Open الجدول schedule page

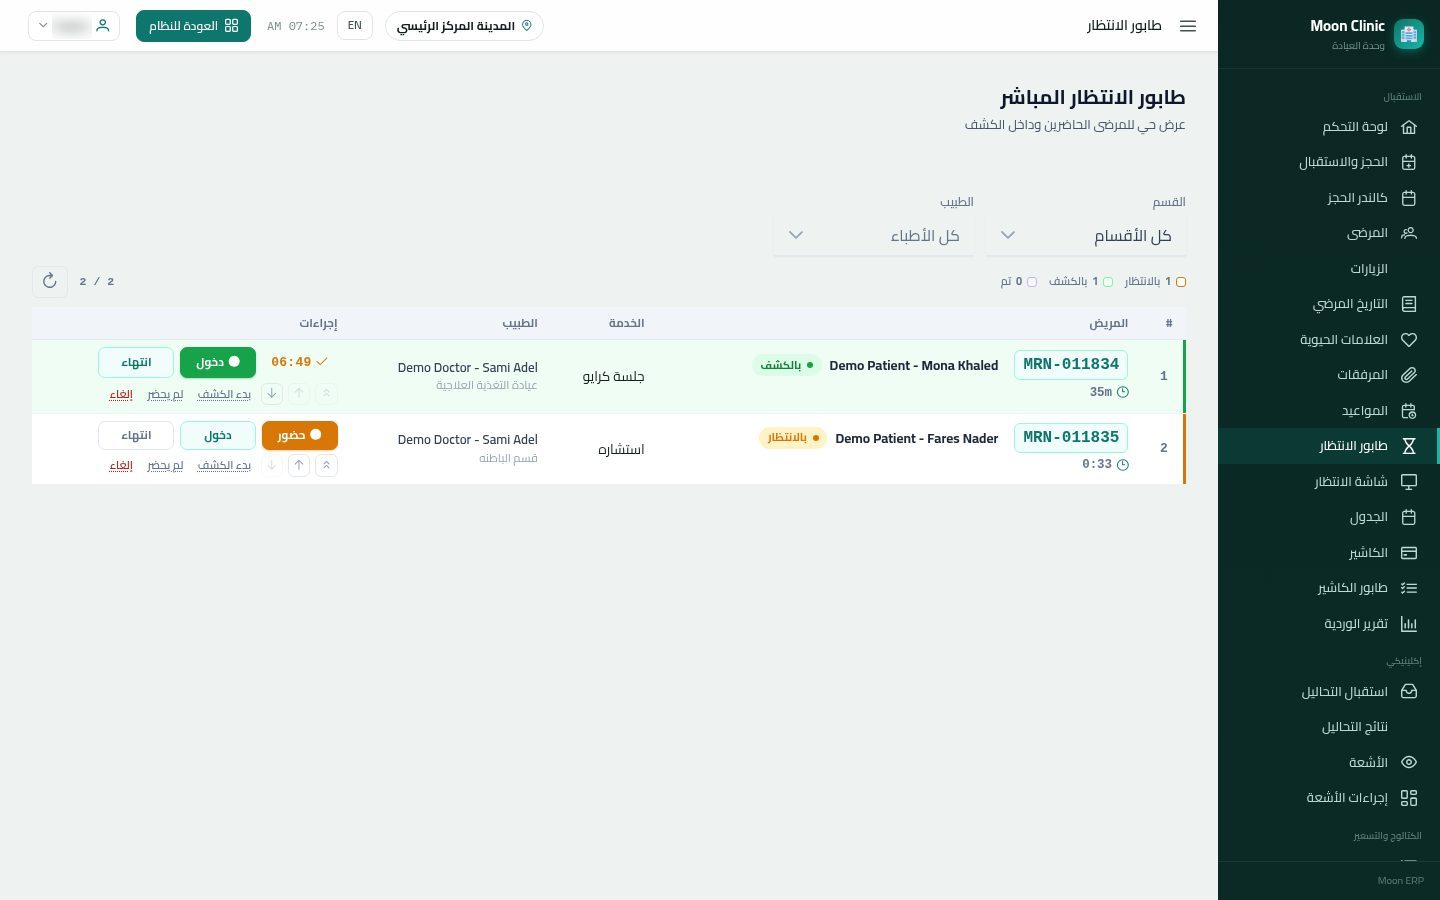tap(1328, 517)
